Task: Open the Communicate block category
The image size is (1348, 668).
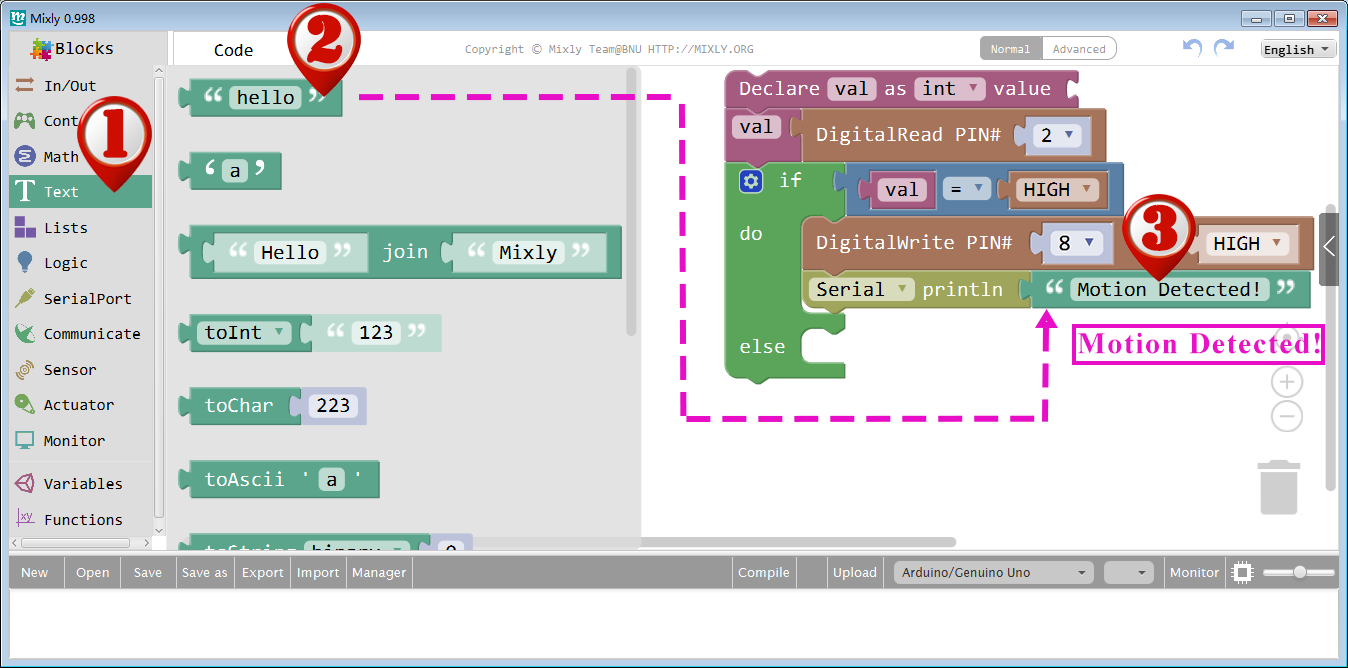Action: point(80,334)
